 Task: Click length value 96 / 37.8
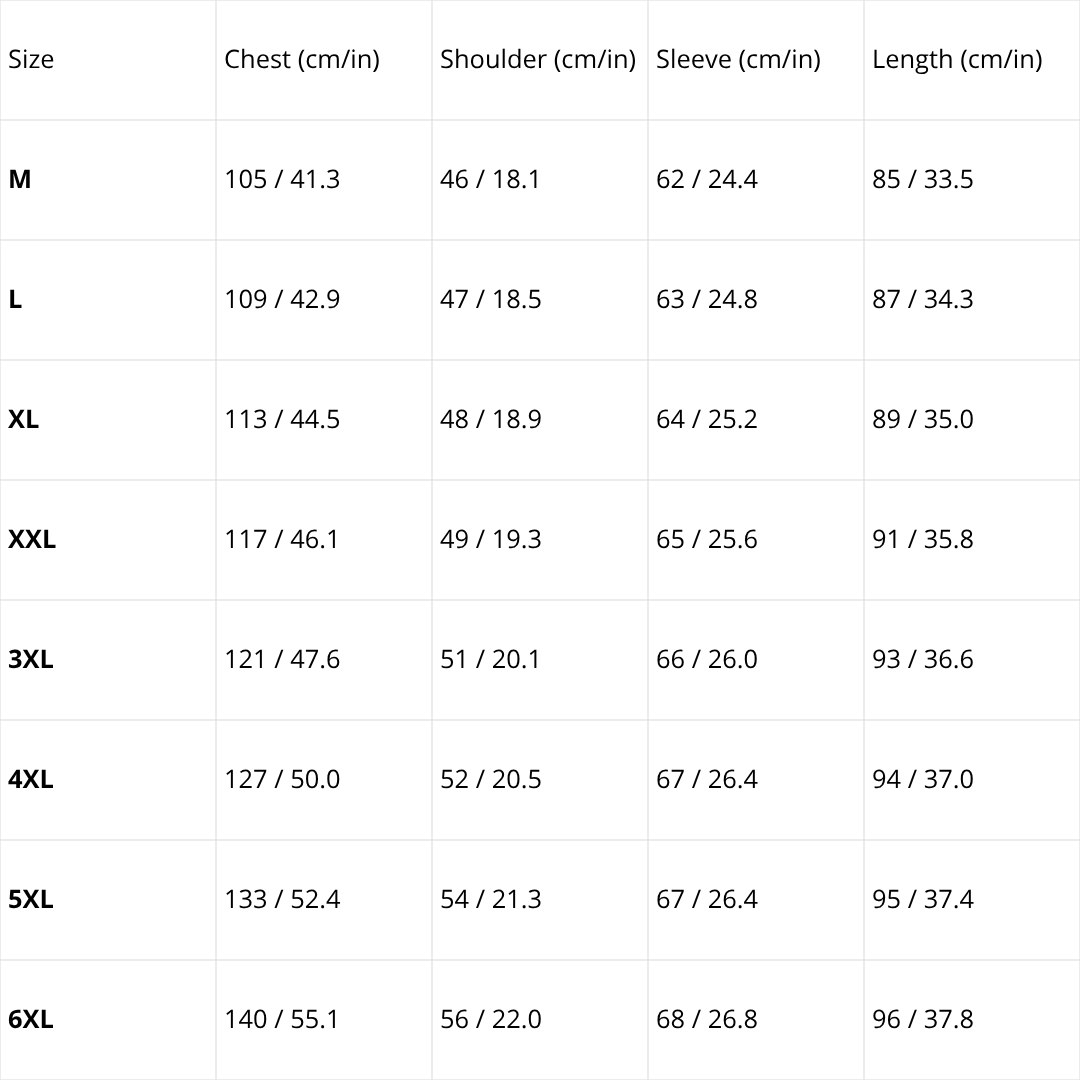(922, 1020)
